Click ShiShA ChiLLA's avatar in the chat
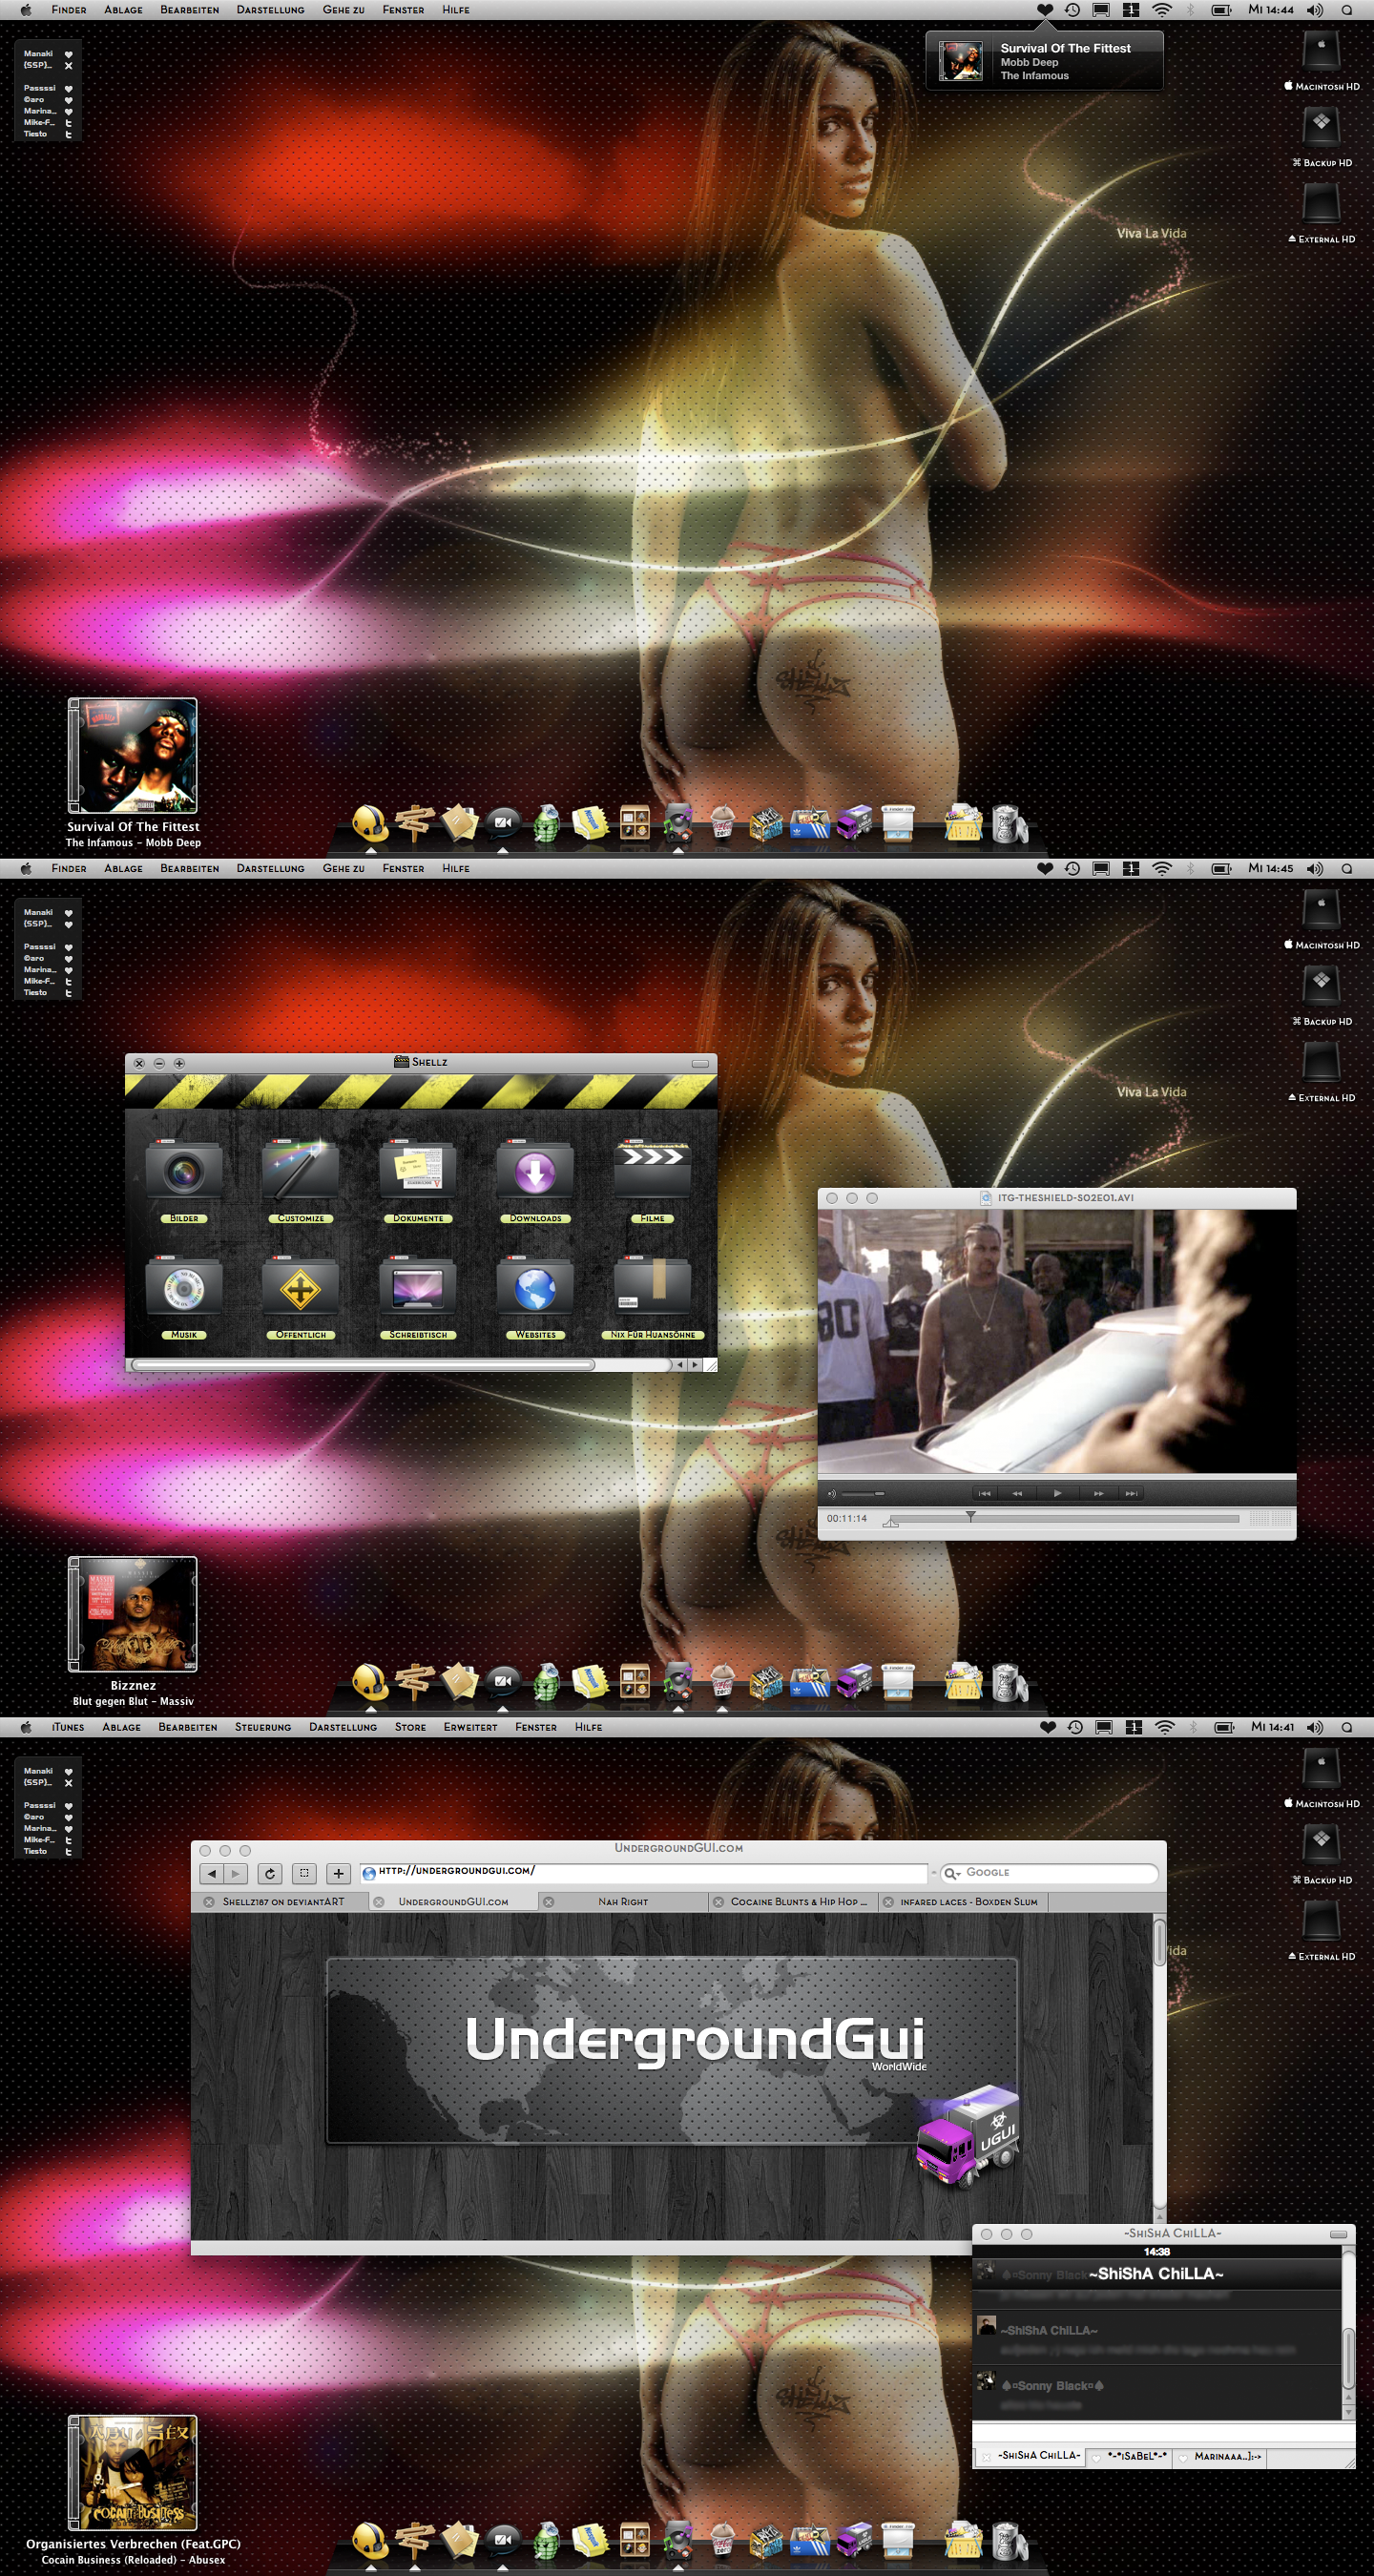This screenshot has height=2576, width=1374. tap(986, 2326)
